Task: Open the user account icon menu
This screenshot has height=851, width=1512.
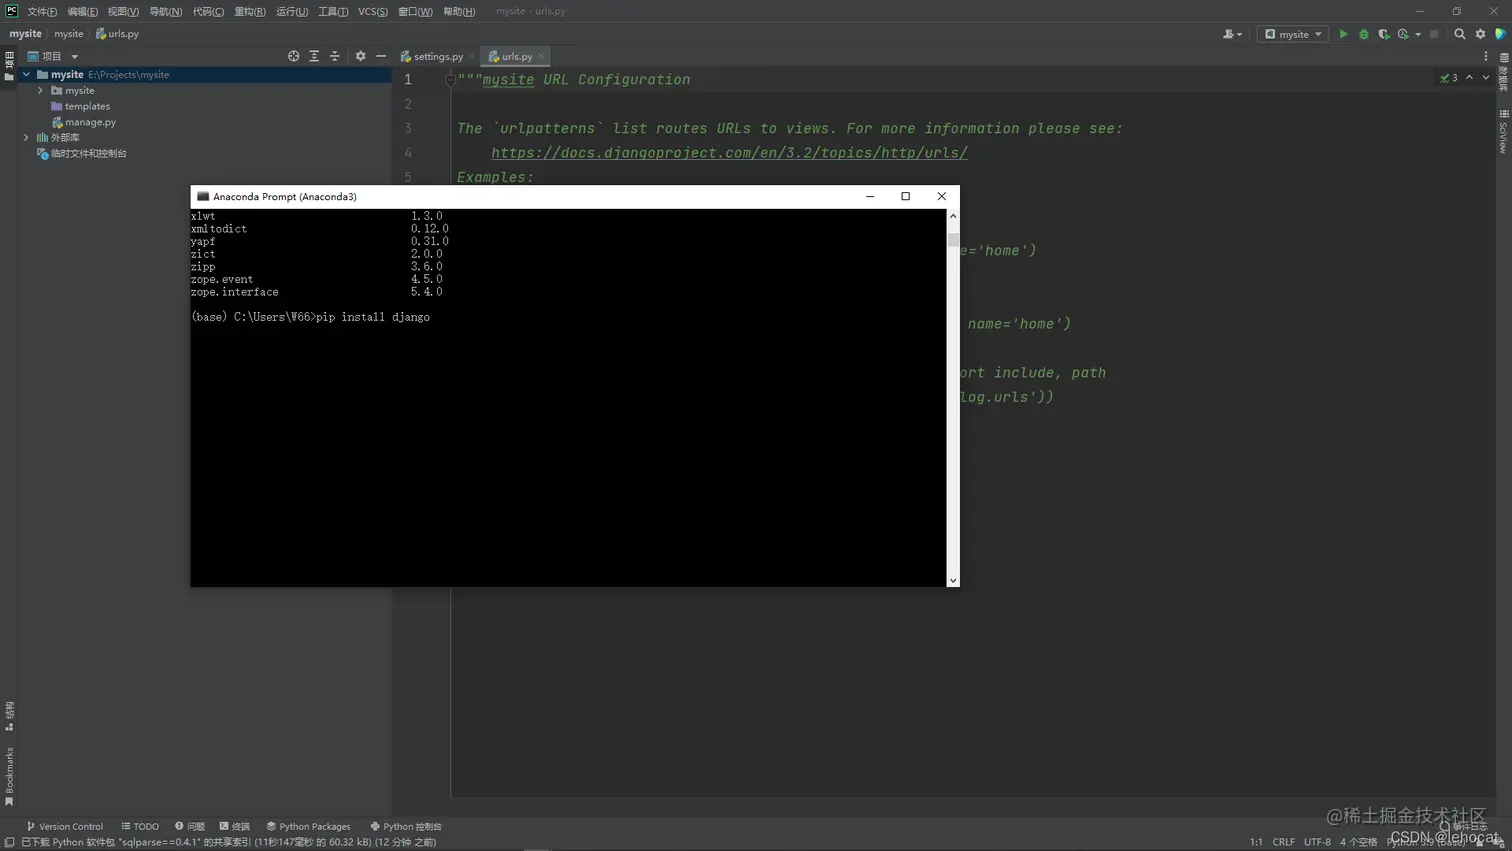Action: coord(1232,34)
